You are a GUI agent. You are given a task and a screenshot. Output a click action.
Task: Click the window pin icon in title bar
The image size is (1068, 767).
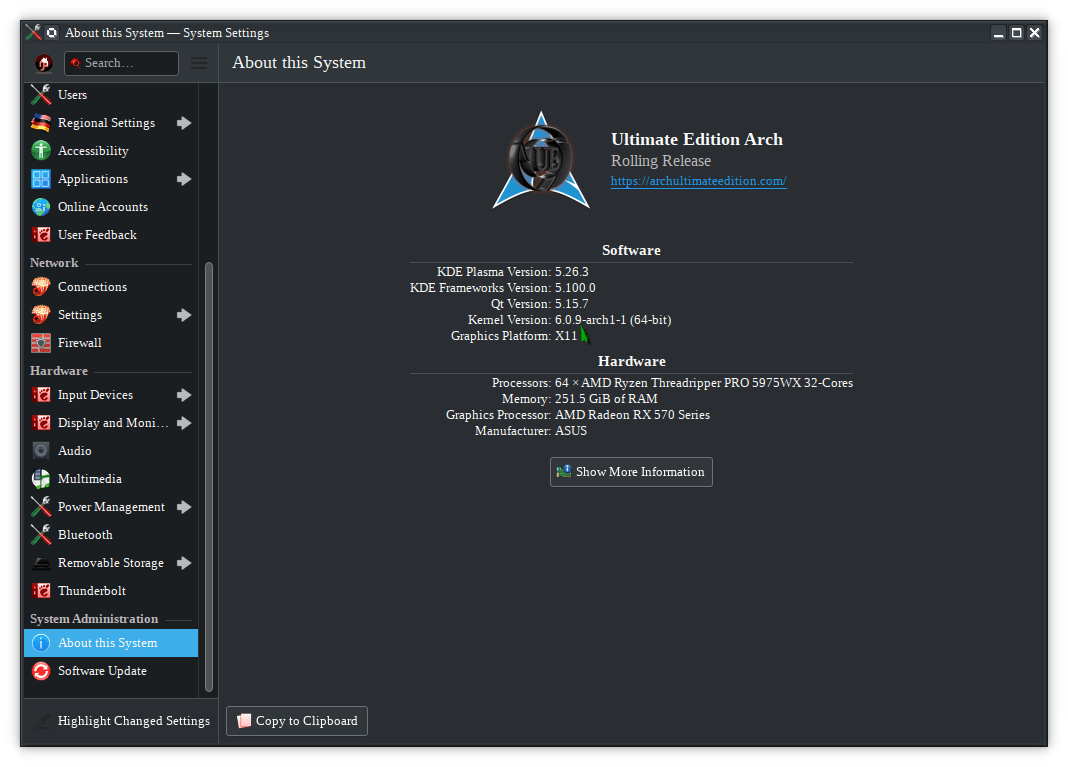[x=52, y=33]
